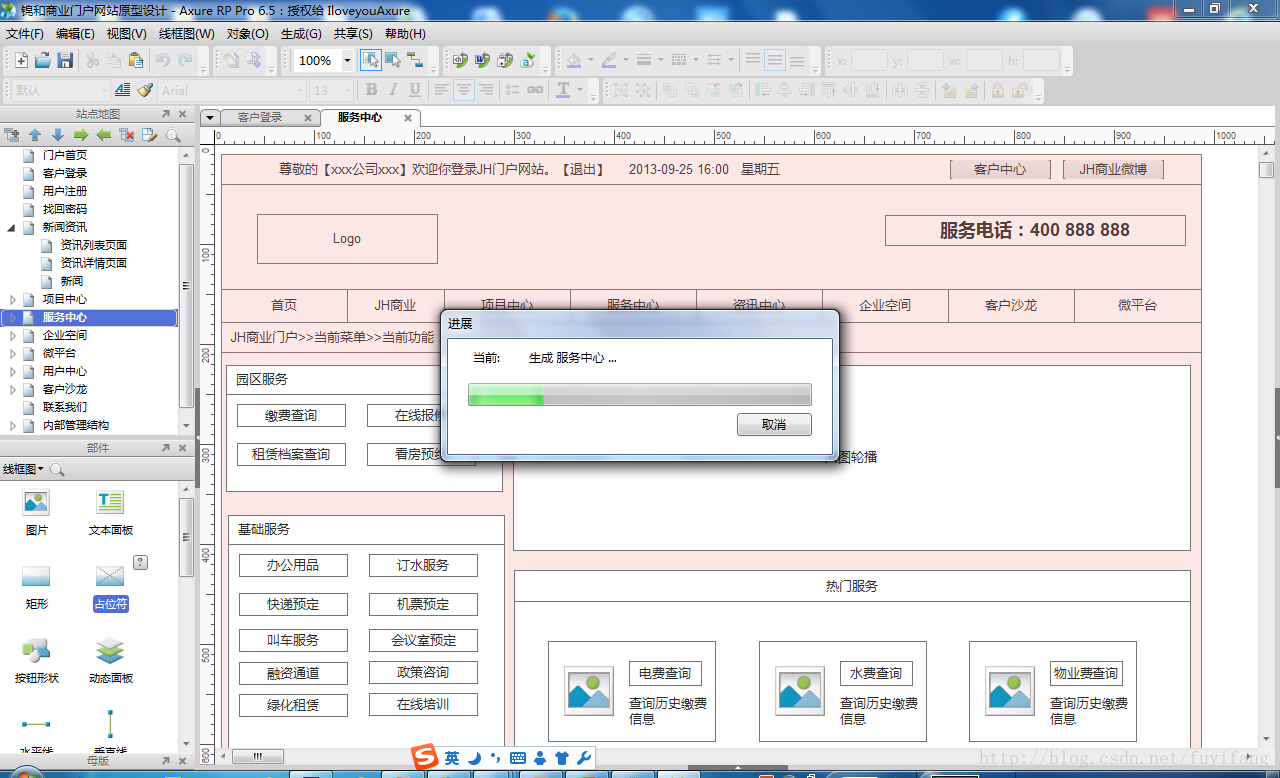
Task: Open the zoom level 100% dropdown
Action: pyautogui.click(x=347, y=60)
